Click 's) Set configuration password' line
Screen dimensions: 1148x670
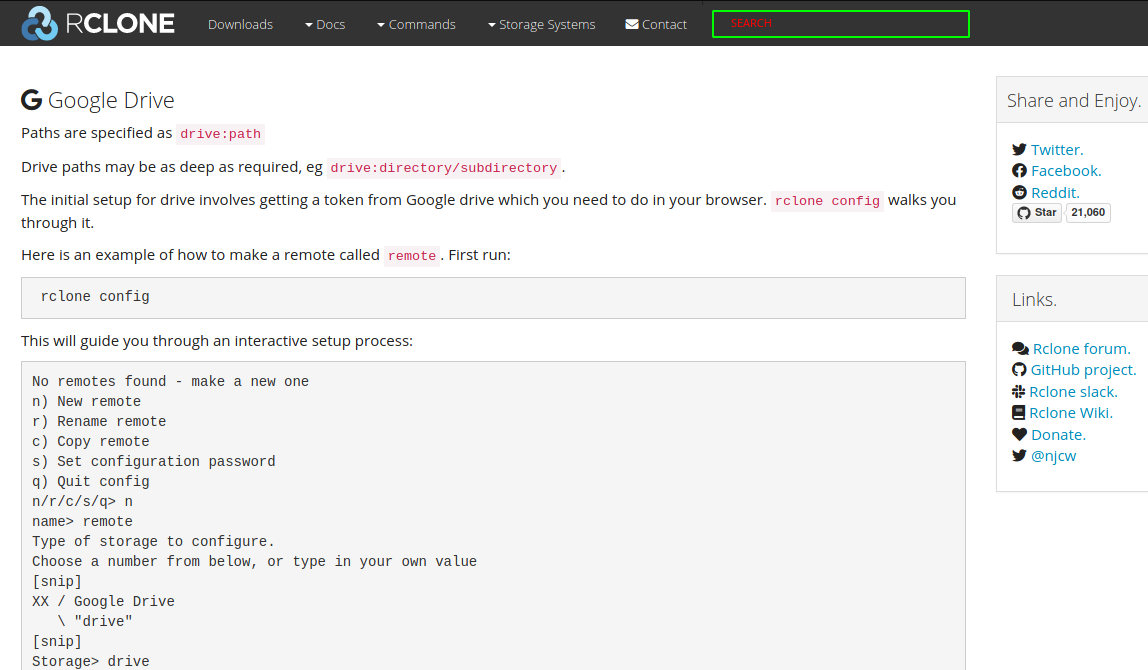[x=154, y=461]
